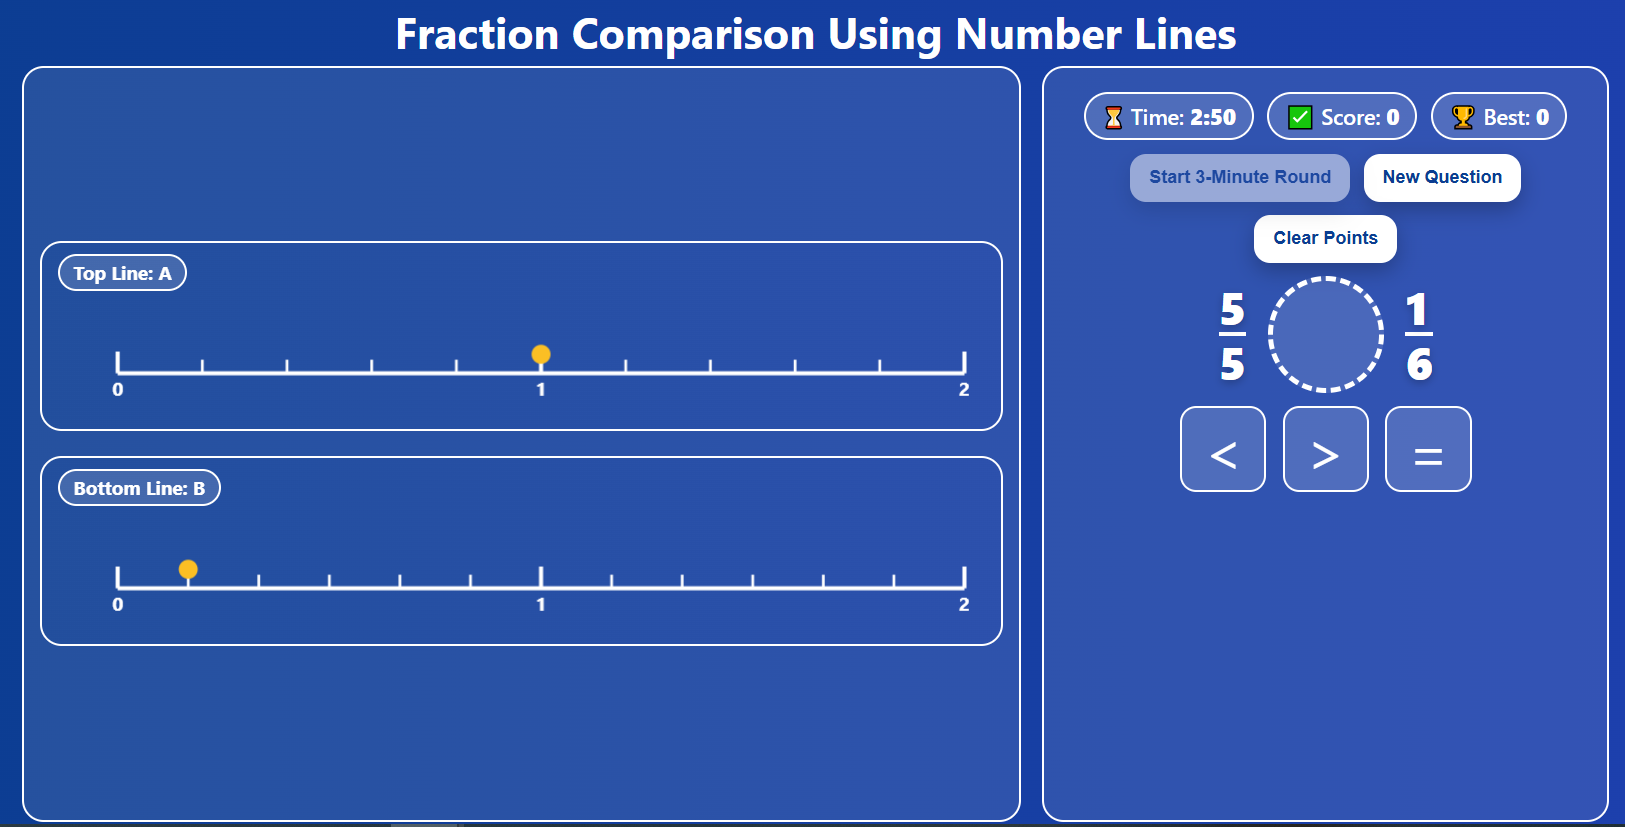
Task: Choose the equals comparison symbol
Action: pyautogui.click(x=1428, y=450)
